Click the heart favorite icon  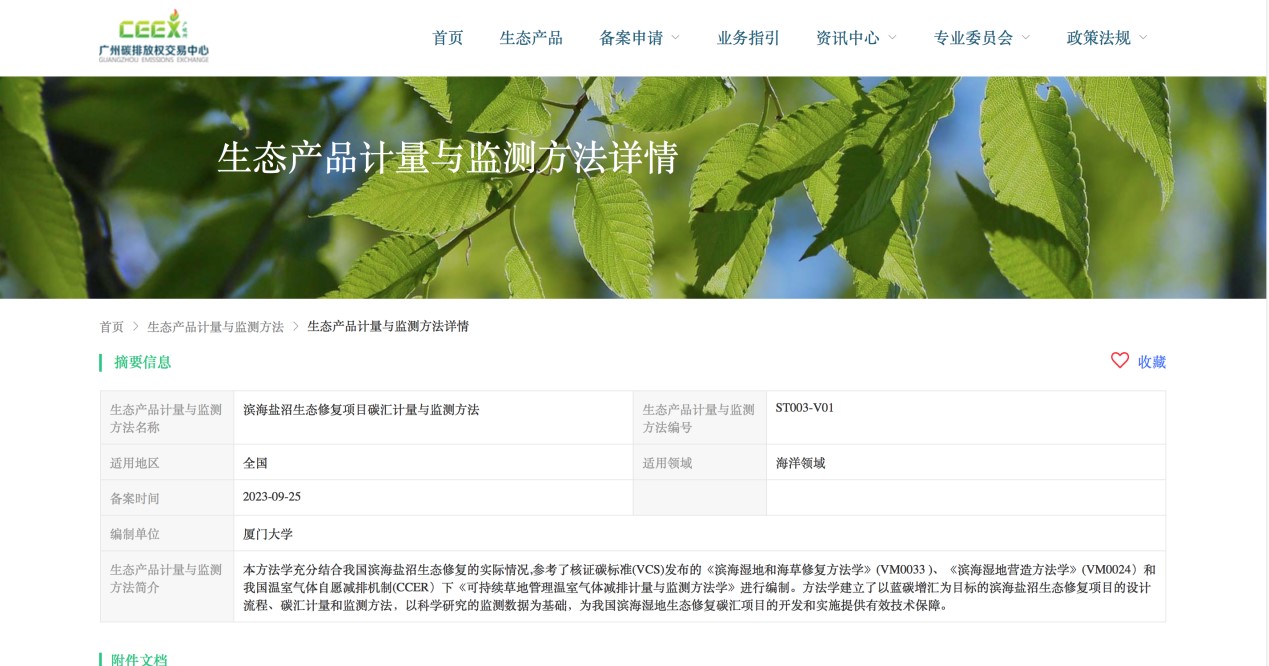(1120, 361)
